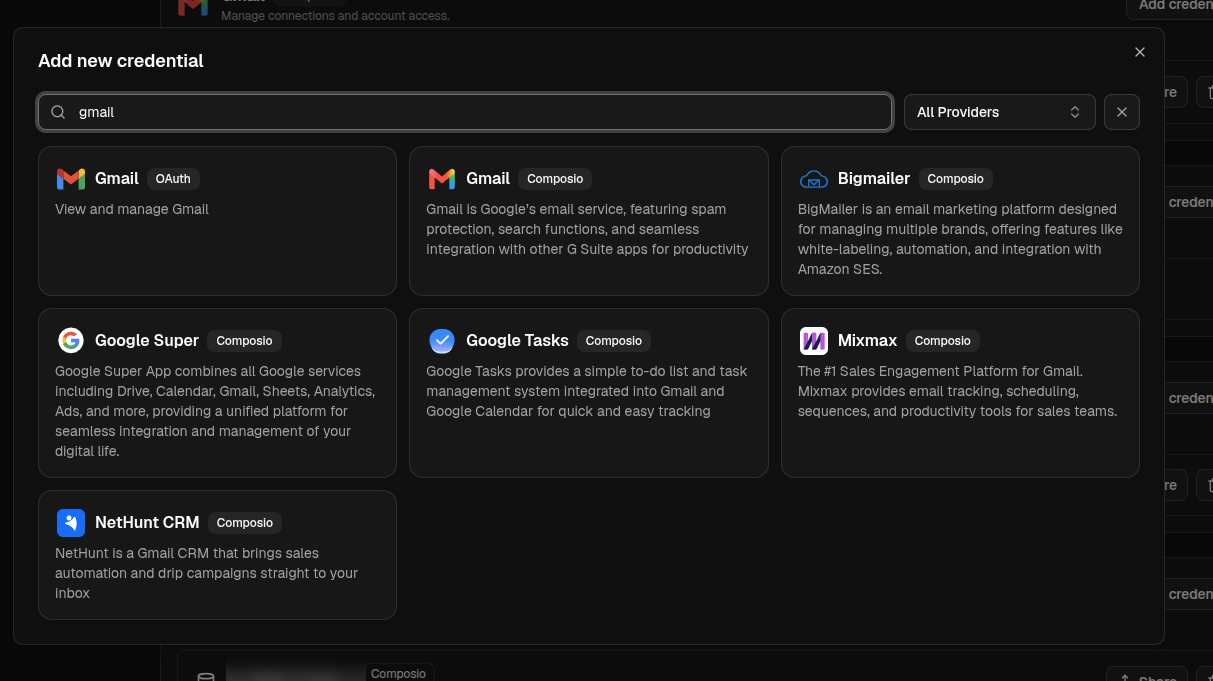Pick the Mixmax credential card
This screenshot has height=681, width=1213.
pos(960,393)
